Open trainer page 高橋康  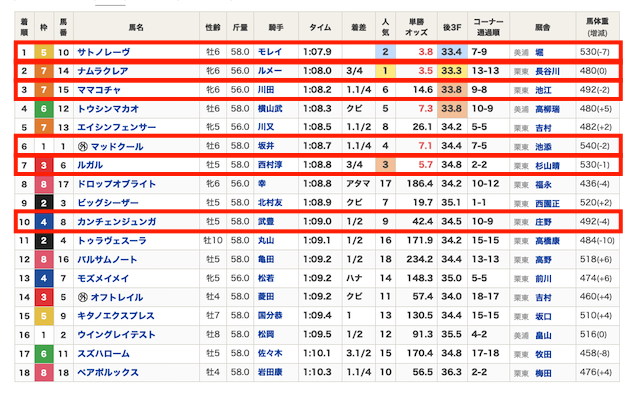(547, 241)
